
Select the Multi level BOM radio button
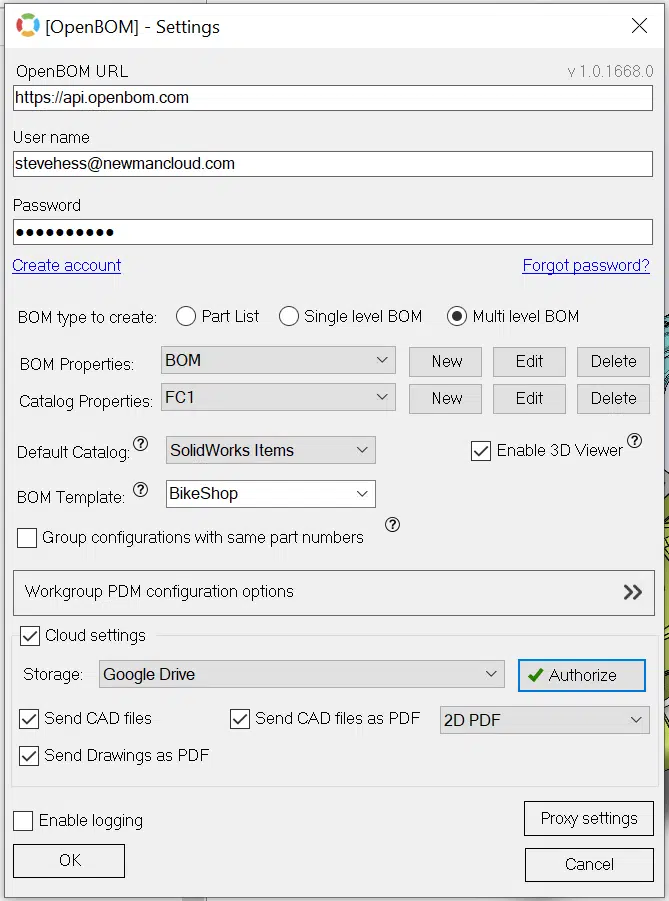click(457, 316)
